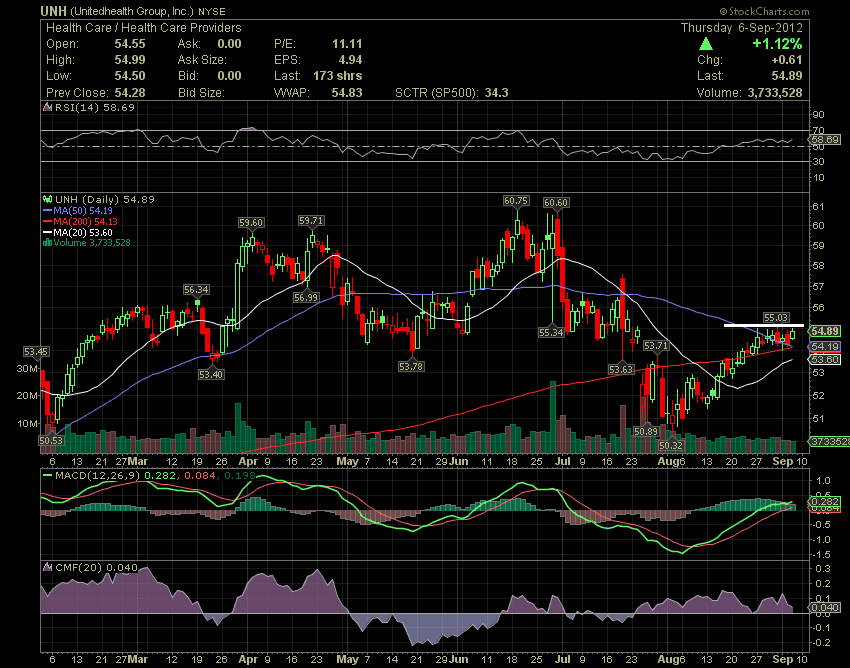The width and height of the screenshot is (850, 668).
Task: Click the Thursday 6-Sep-2012 date
Action: coord(742,28)
